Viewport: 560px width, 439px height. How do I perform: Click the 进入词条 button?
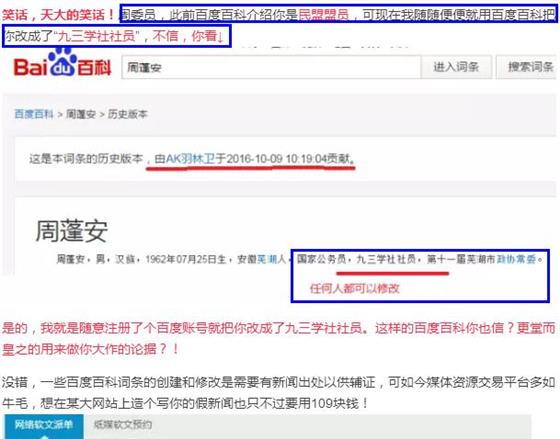(456, 67)
